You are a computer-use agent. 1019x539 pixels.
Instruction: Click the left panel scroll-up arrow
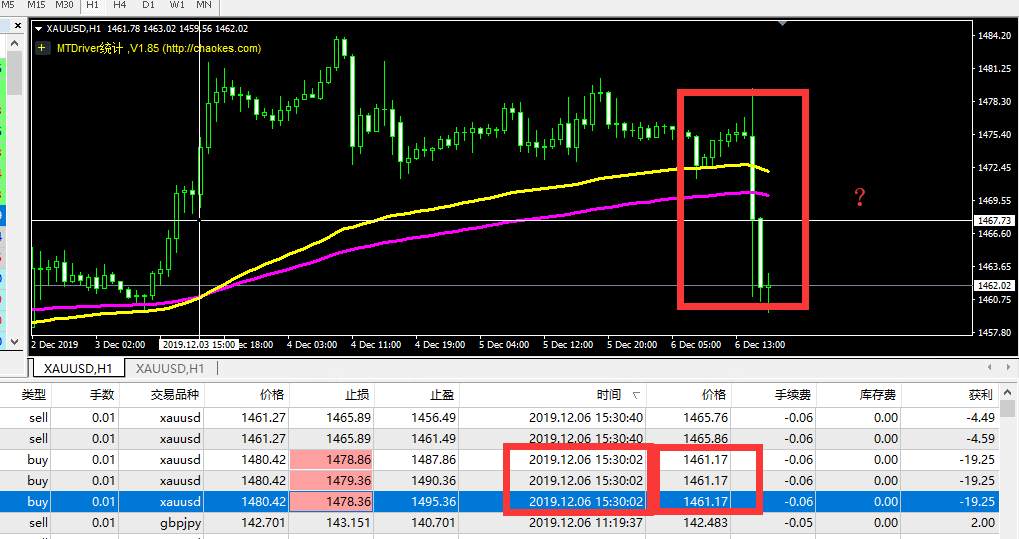(x=15, y=43)
